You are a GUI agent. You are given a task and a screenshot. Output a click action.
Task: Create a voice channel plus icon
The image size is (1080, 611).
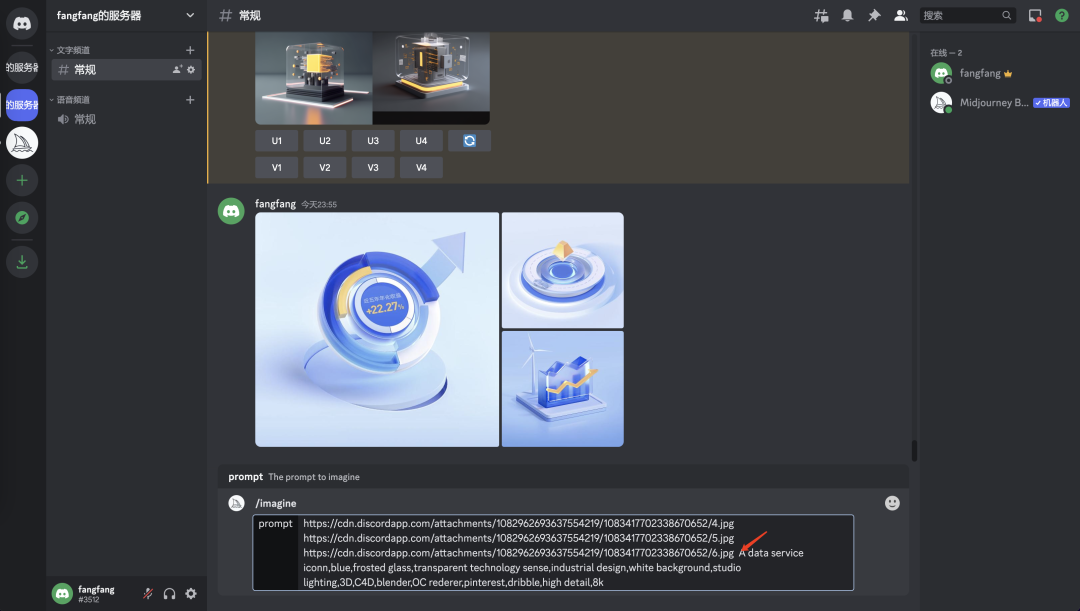click(x=190, y=100)
